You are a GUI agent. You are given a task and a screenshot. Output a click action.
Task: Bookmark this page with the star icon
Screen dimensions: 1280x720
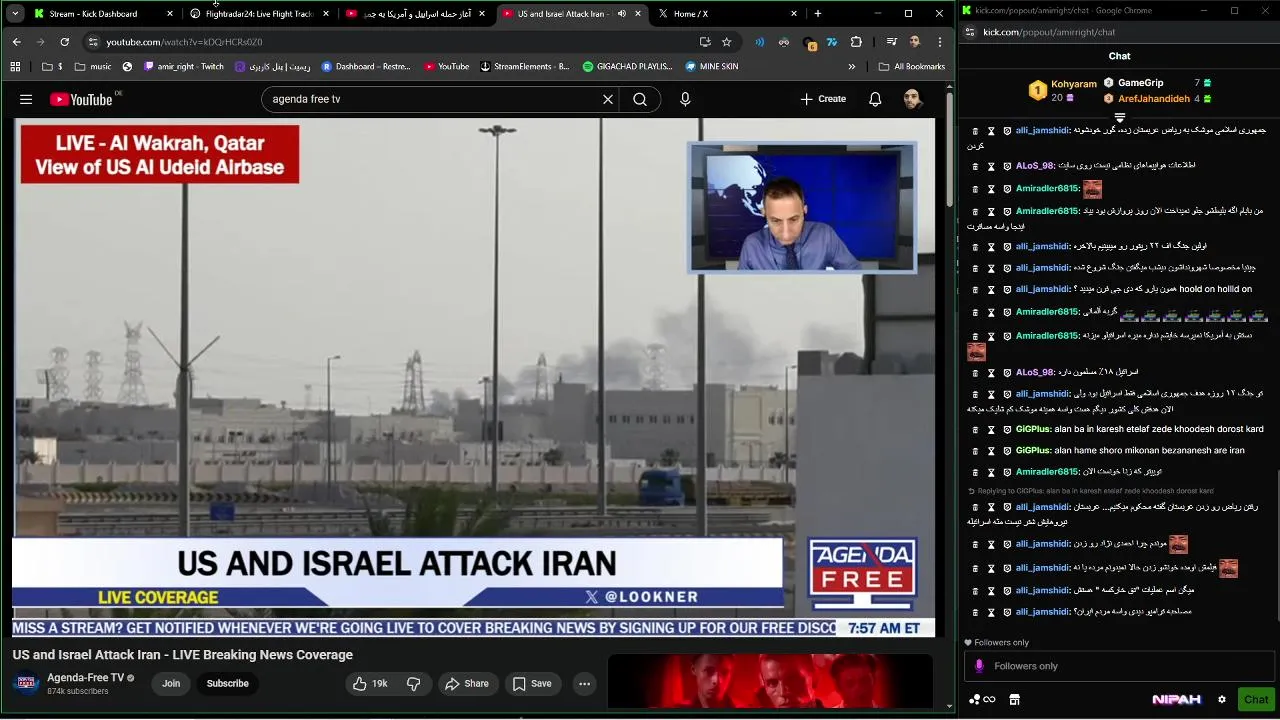click(726, 42)
